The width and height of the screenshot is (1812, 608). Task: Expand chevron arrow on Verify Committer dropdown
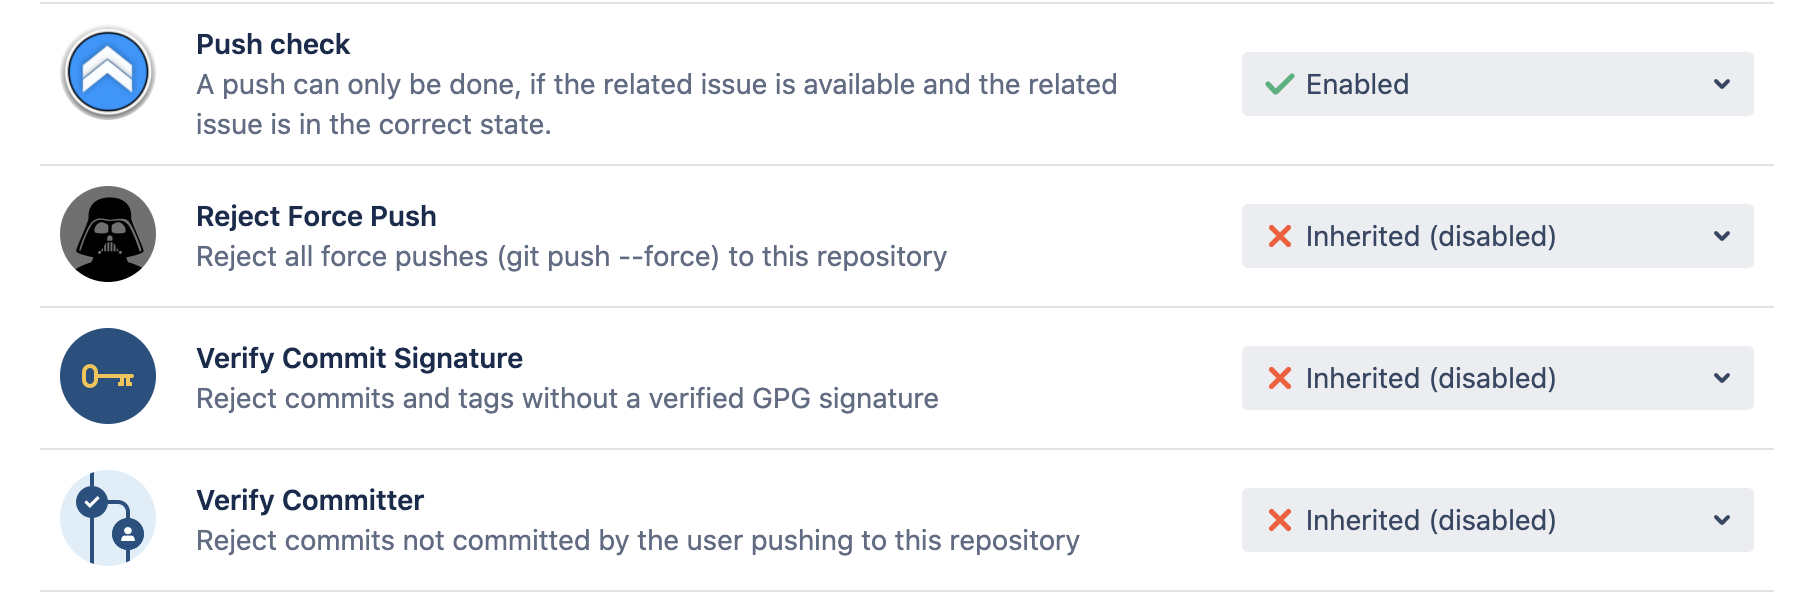coord(1721,520)
